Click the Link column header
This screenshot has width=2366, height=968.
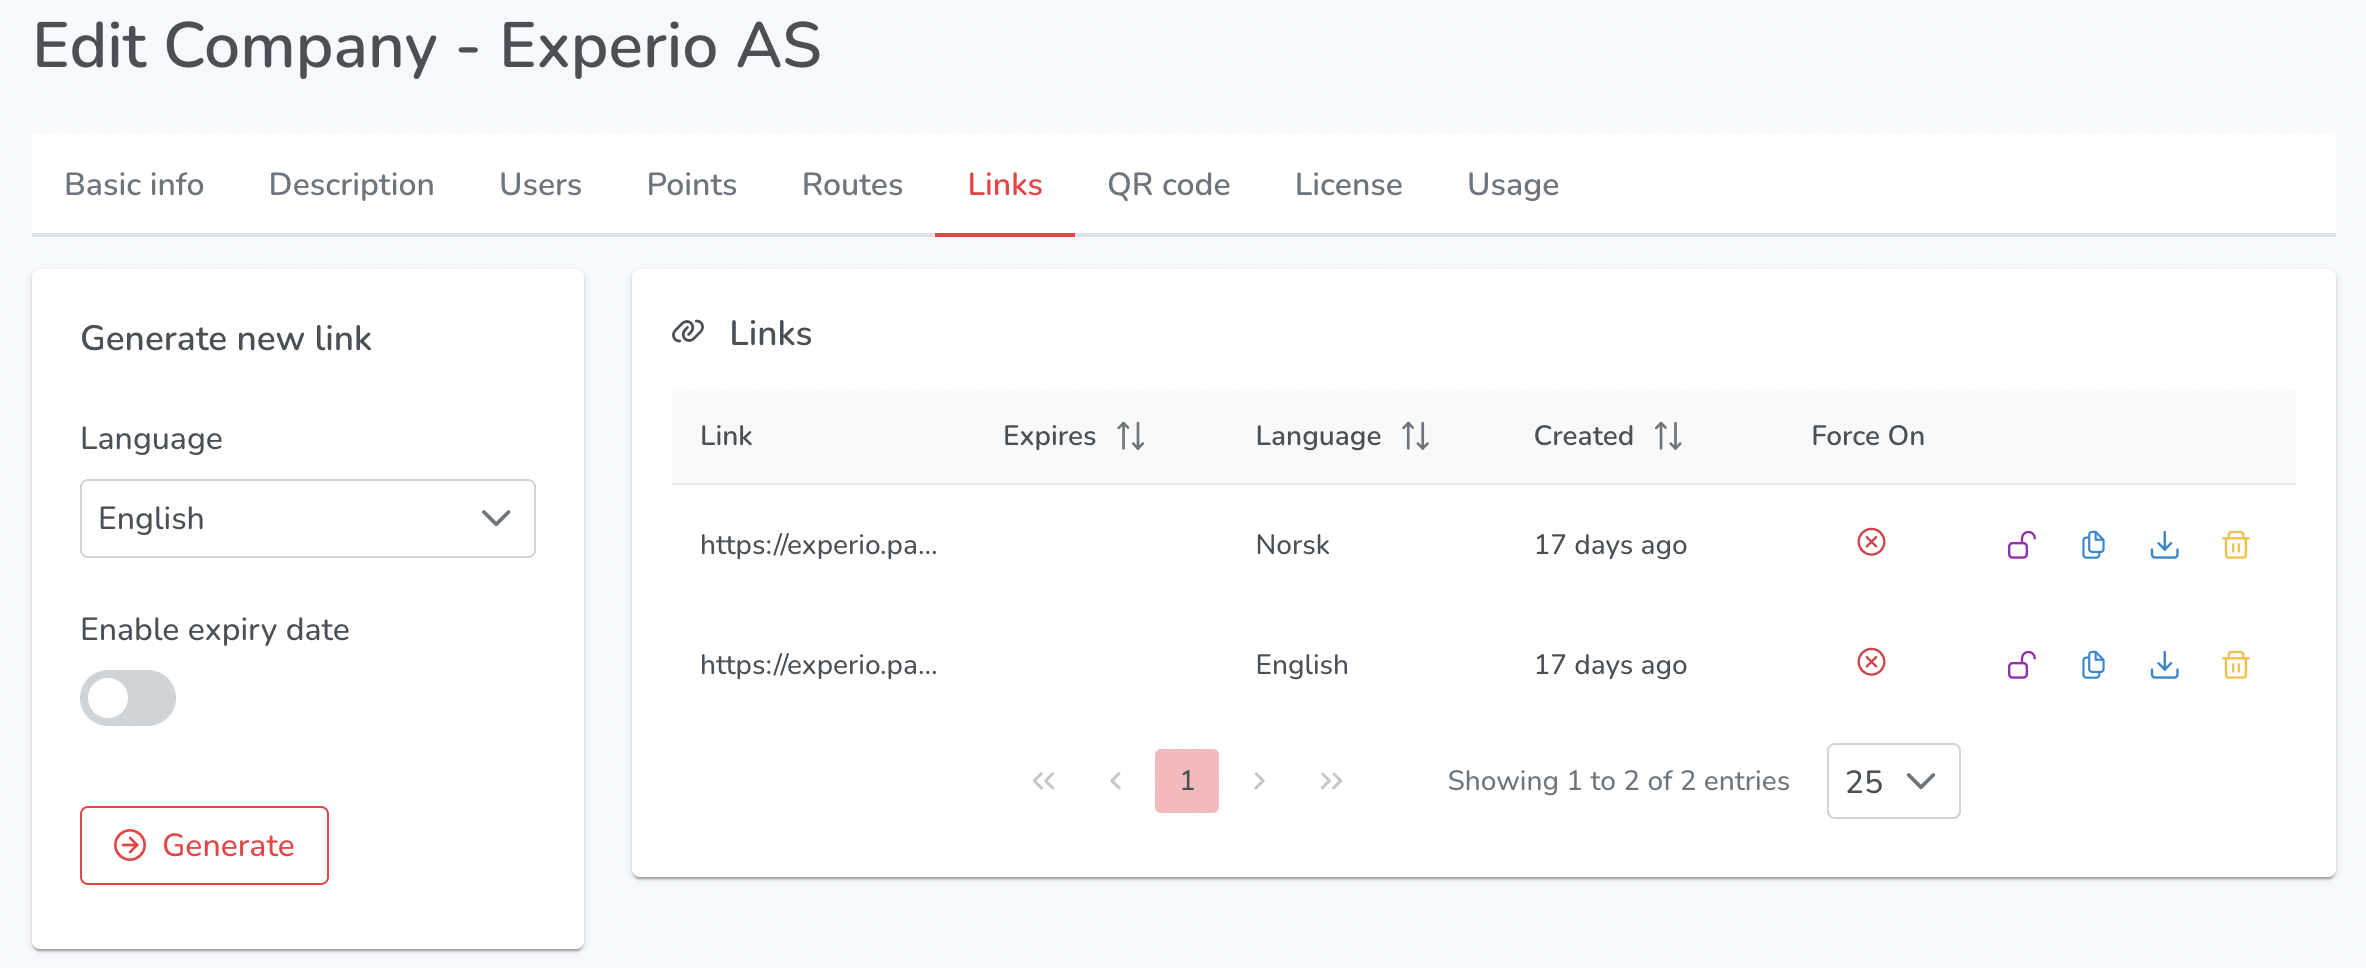(x=726, y=436)
